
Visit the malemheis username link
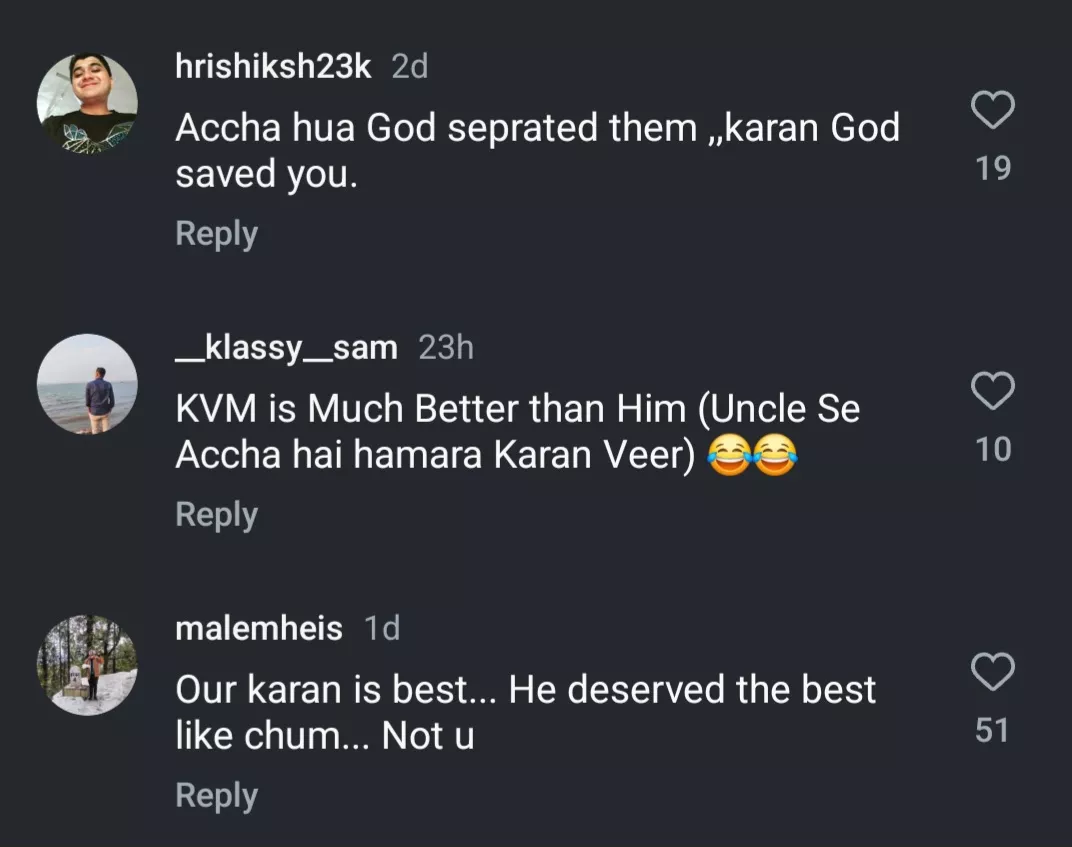(259, 629)
